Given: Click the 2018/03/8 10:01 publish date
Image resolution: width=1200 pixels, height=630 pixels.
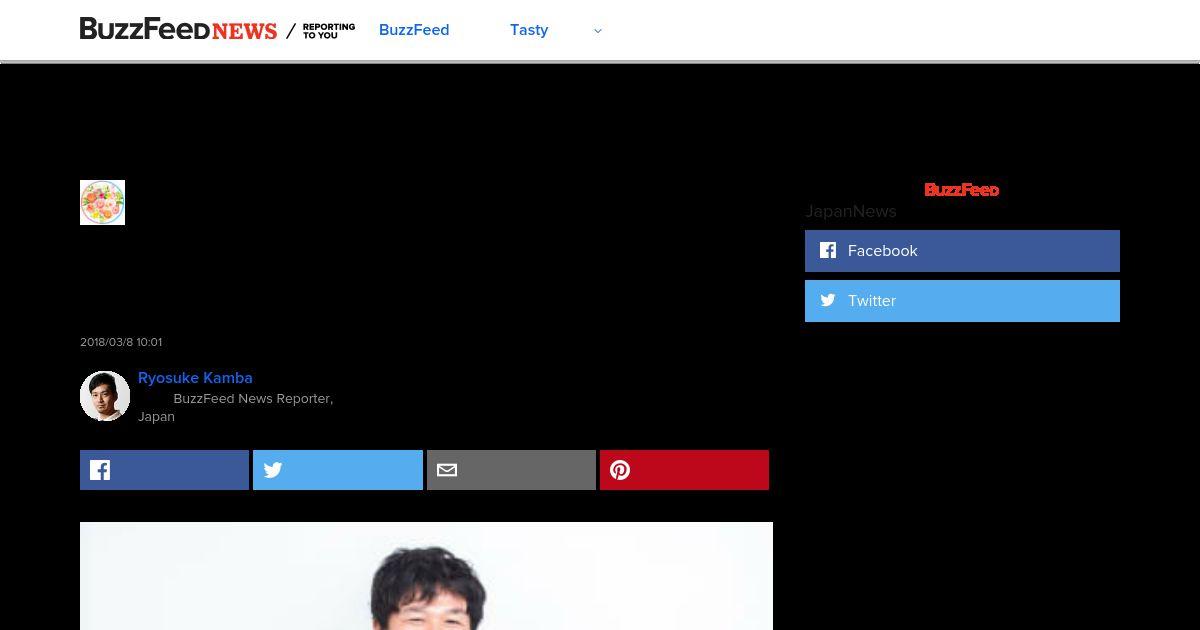Looking at the screenshot, I should tap(121, 342).
